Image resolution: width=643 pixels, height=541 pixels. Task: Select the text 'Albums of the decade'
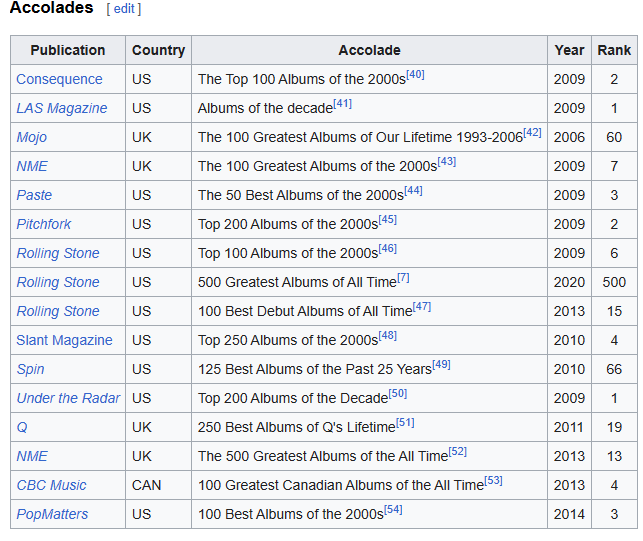pos(265,108)
